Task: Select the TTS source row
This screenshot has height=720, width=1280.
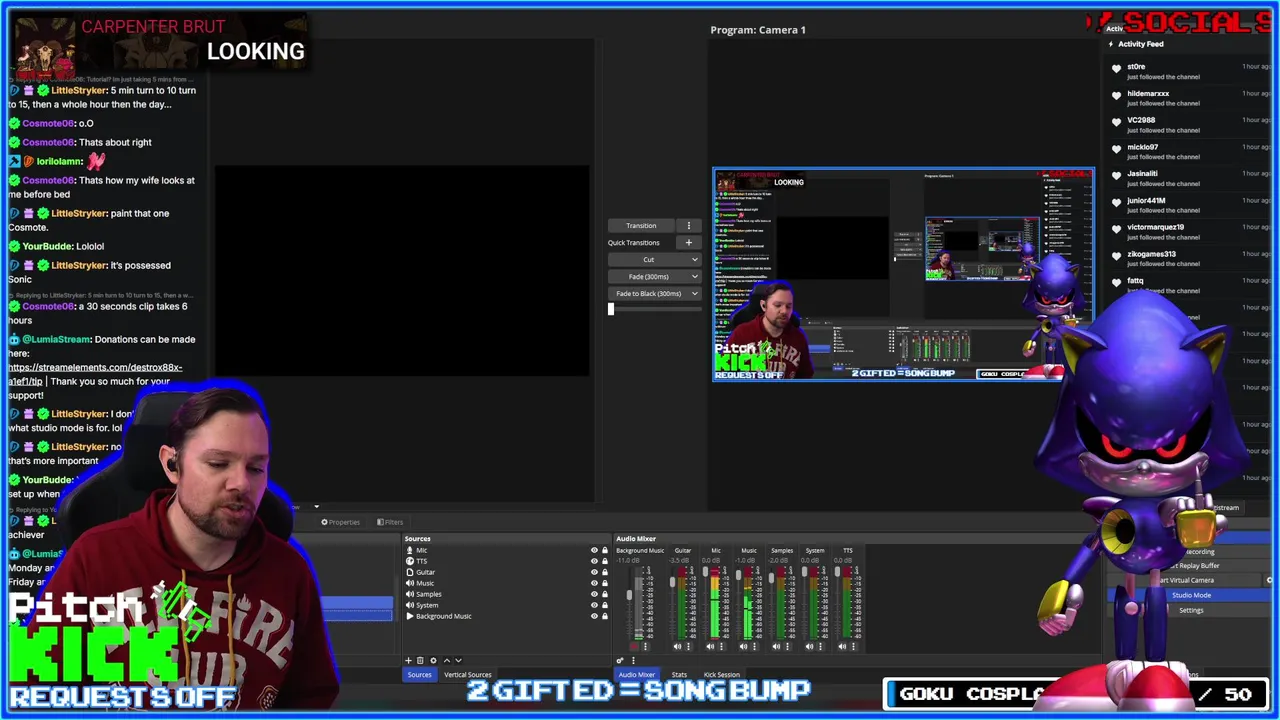Action: click(x=505, y=561)
